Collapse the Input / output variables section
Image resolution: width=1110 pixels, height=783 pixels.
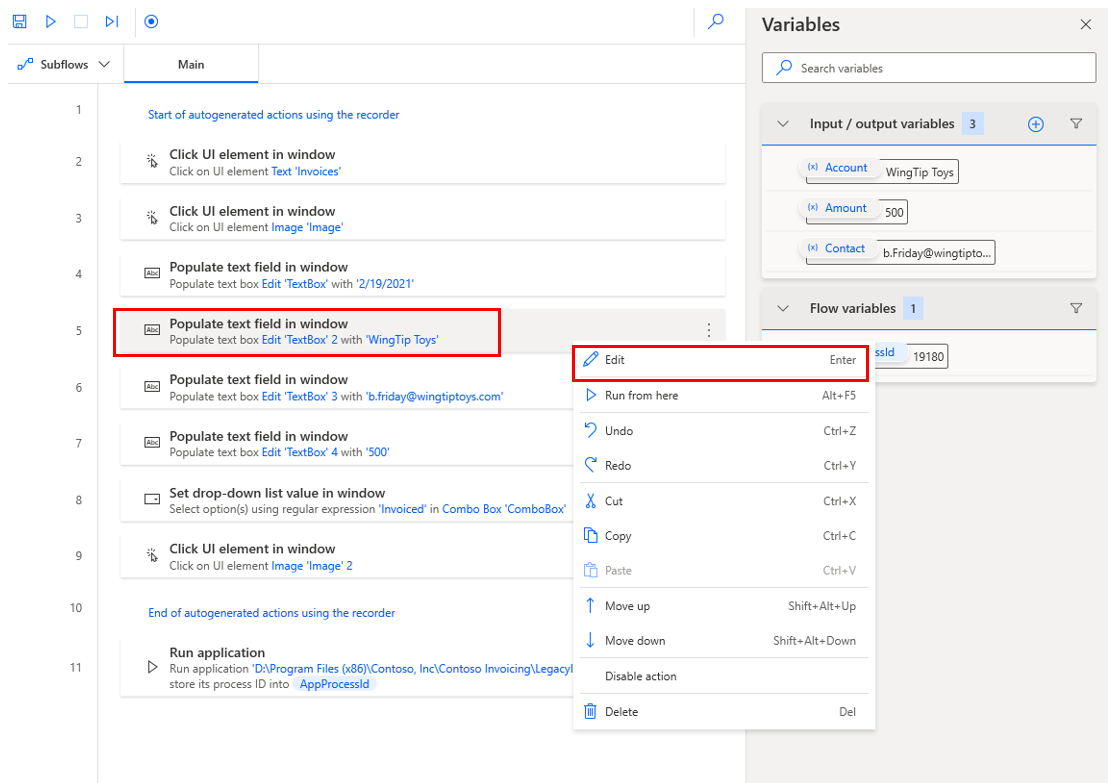point(783,124)
